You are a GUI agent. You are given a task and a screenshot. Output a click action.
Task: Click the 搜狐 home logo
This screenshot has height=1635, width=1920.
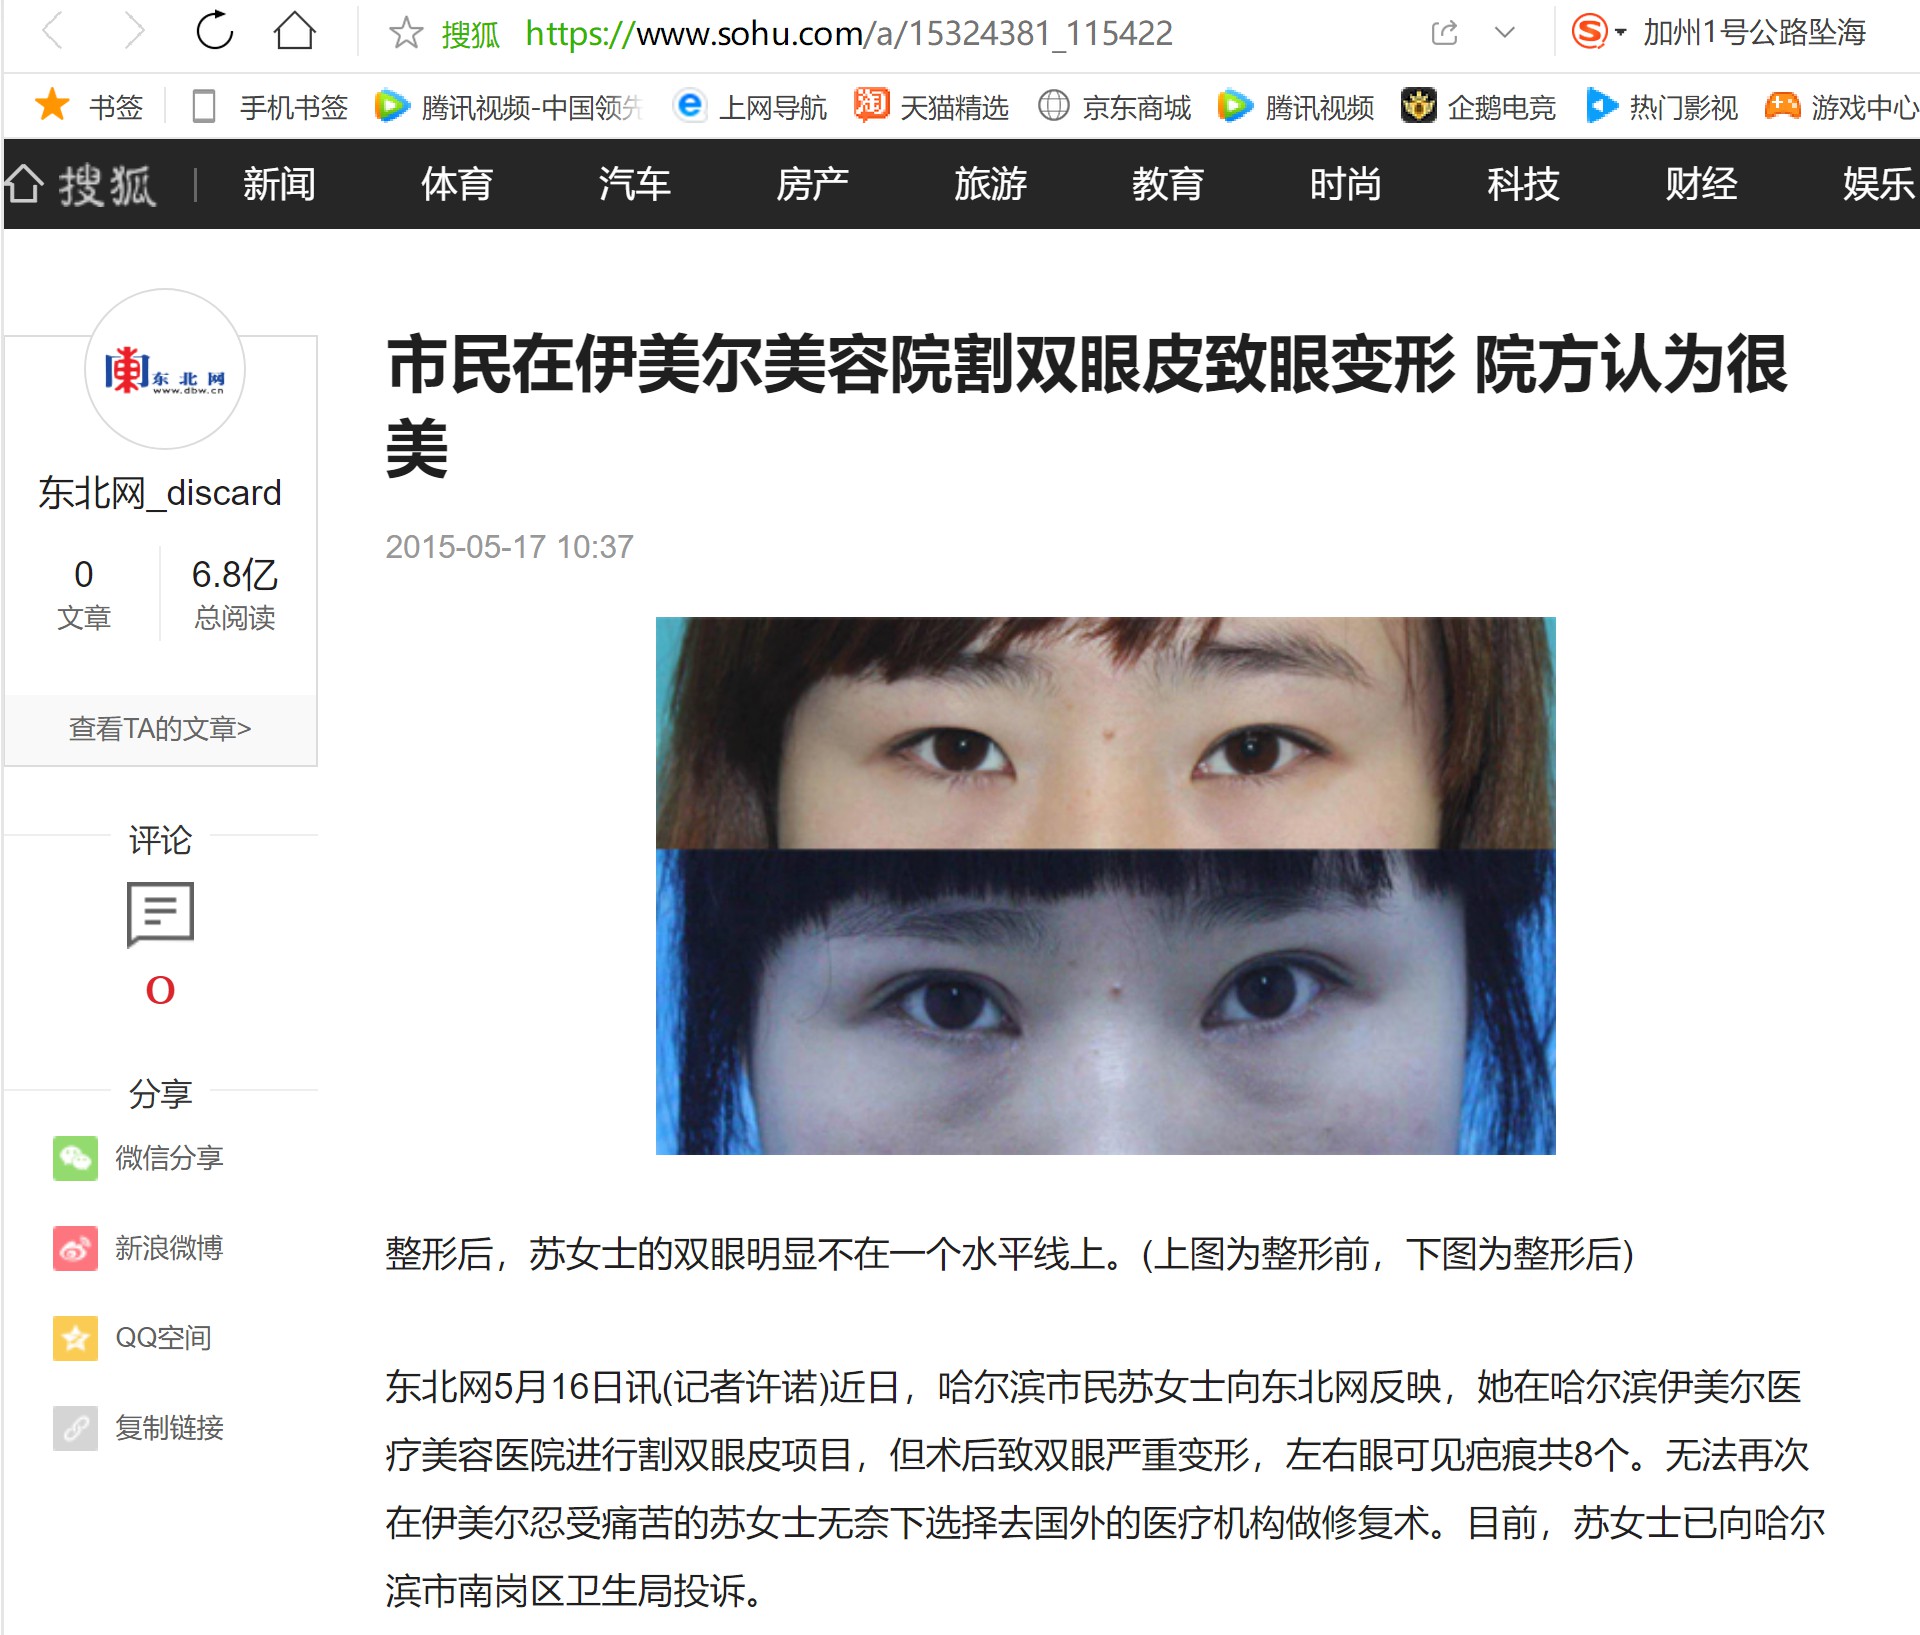tap(81, 185)
